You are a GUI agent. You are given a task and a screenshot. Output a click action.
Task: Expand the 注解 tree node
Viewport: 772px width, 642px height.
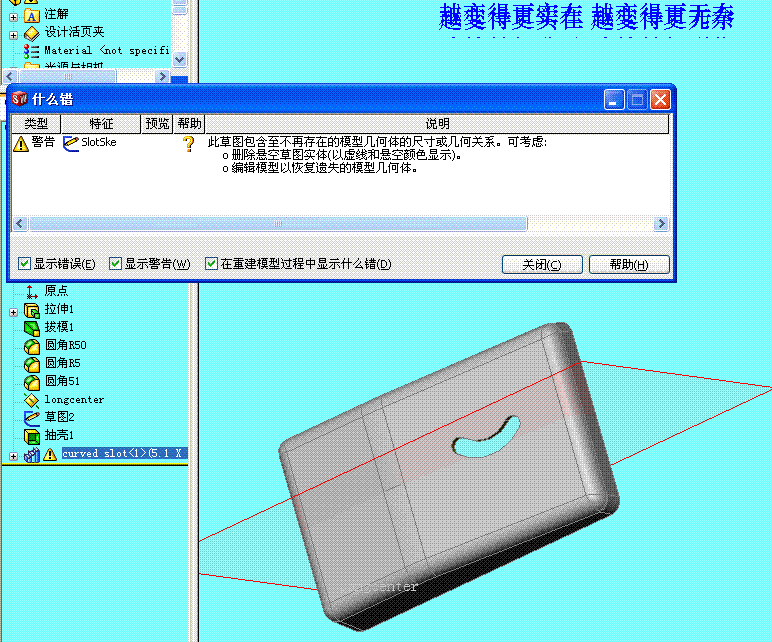(x=13, y=17)
